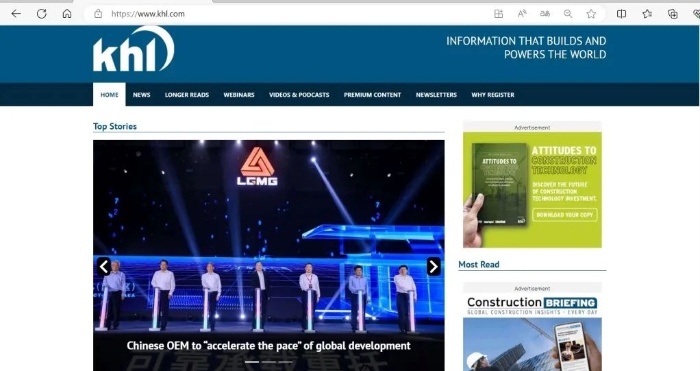Go back using the browser back arrow
Image resolution: width=700 pixels, height=371 pixels.
click(x=16, y=14)
